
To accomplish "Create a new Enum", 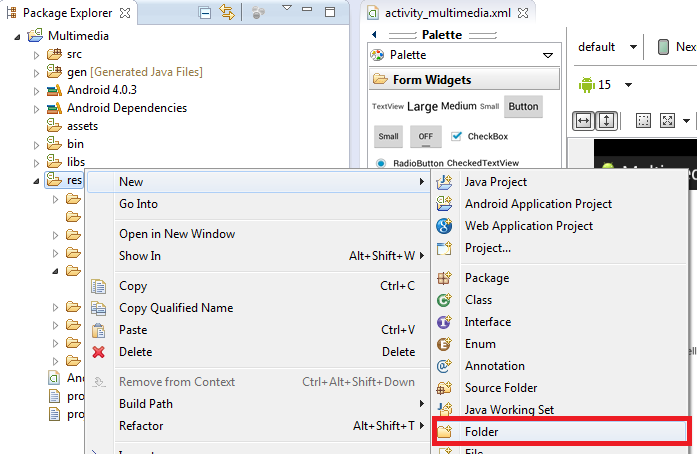I will 560,344.
